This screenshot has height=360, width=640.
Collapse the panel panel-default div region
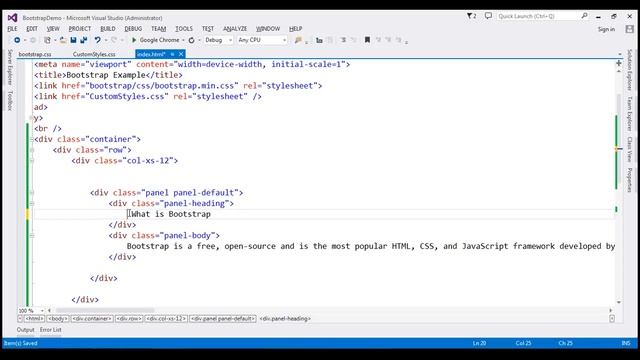tap(32, 193)
